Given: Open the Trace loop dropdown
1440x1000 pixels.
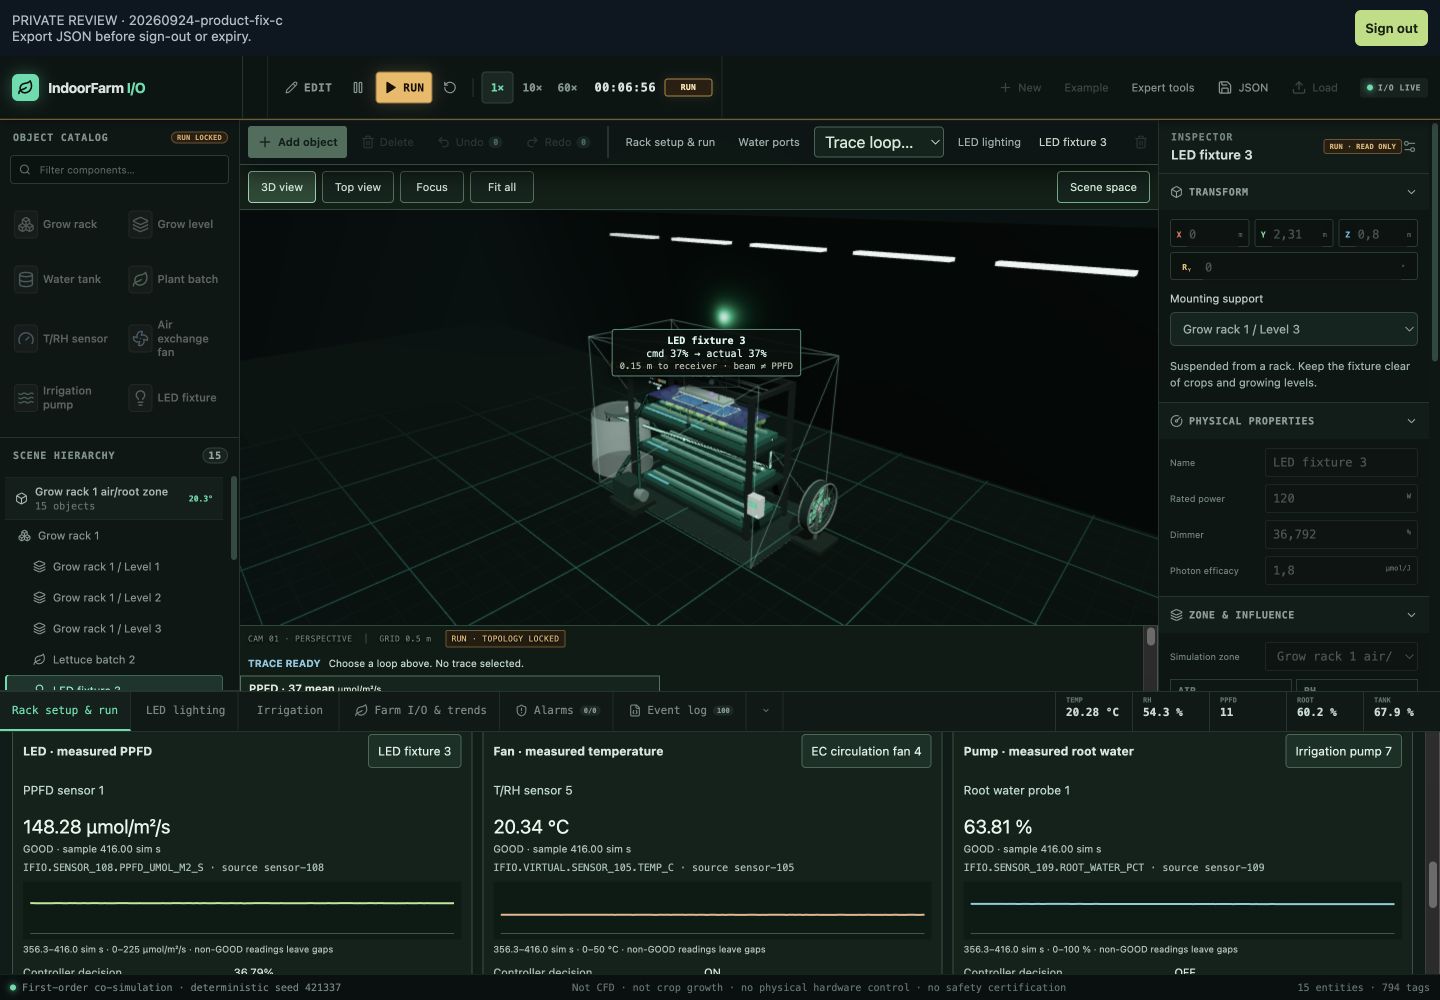Looking at the screenshot, I should [879, 142].
